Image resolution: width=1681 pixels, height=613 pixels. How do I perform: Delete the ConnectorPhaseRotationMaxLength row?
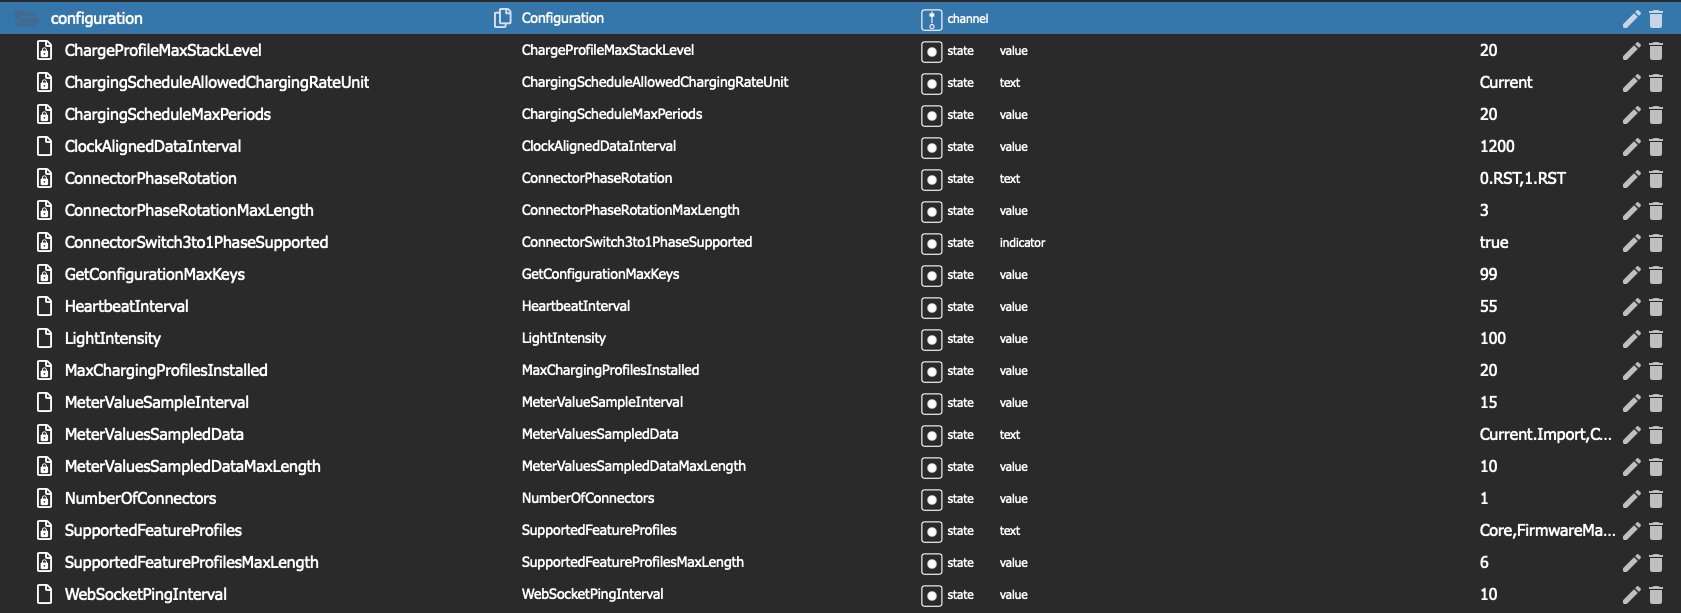(x=1656, y=211)
